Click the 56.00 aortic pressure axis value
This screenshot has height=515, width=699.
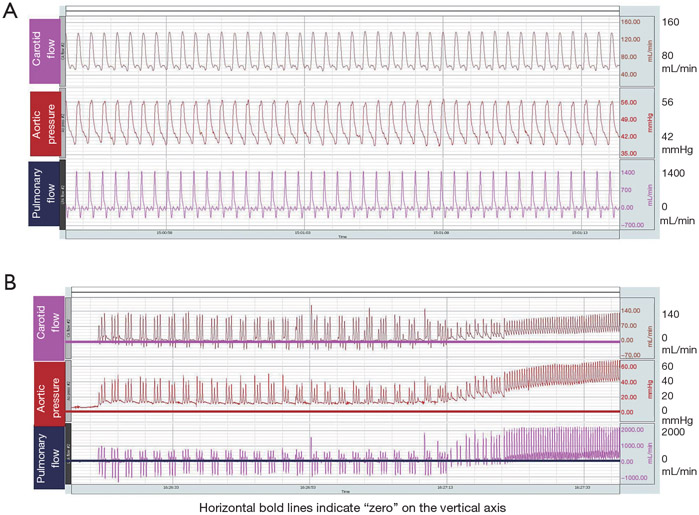pyautogui.click(x=629, y=102)
